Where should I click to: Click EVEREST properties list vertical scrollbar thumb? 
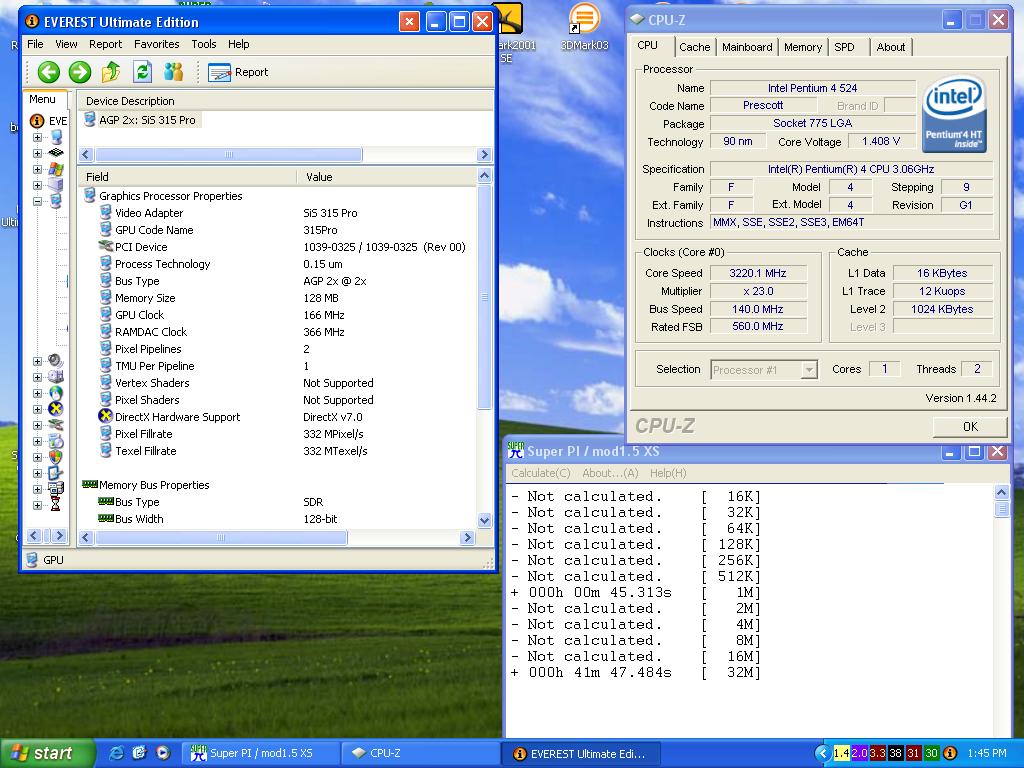click(x=484, y=297)
